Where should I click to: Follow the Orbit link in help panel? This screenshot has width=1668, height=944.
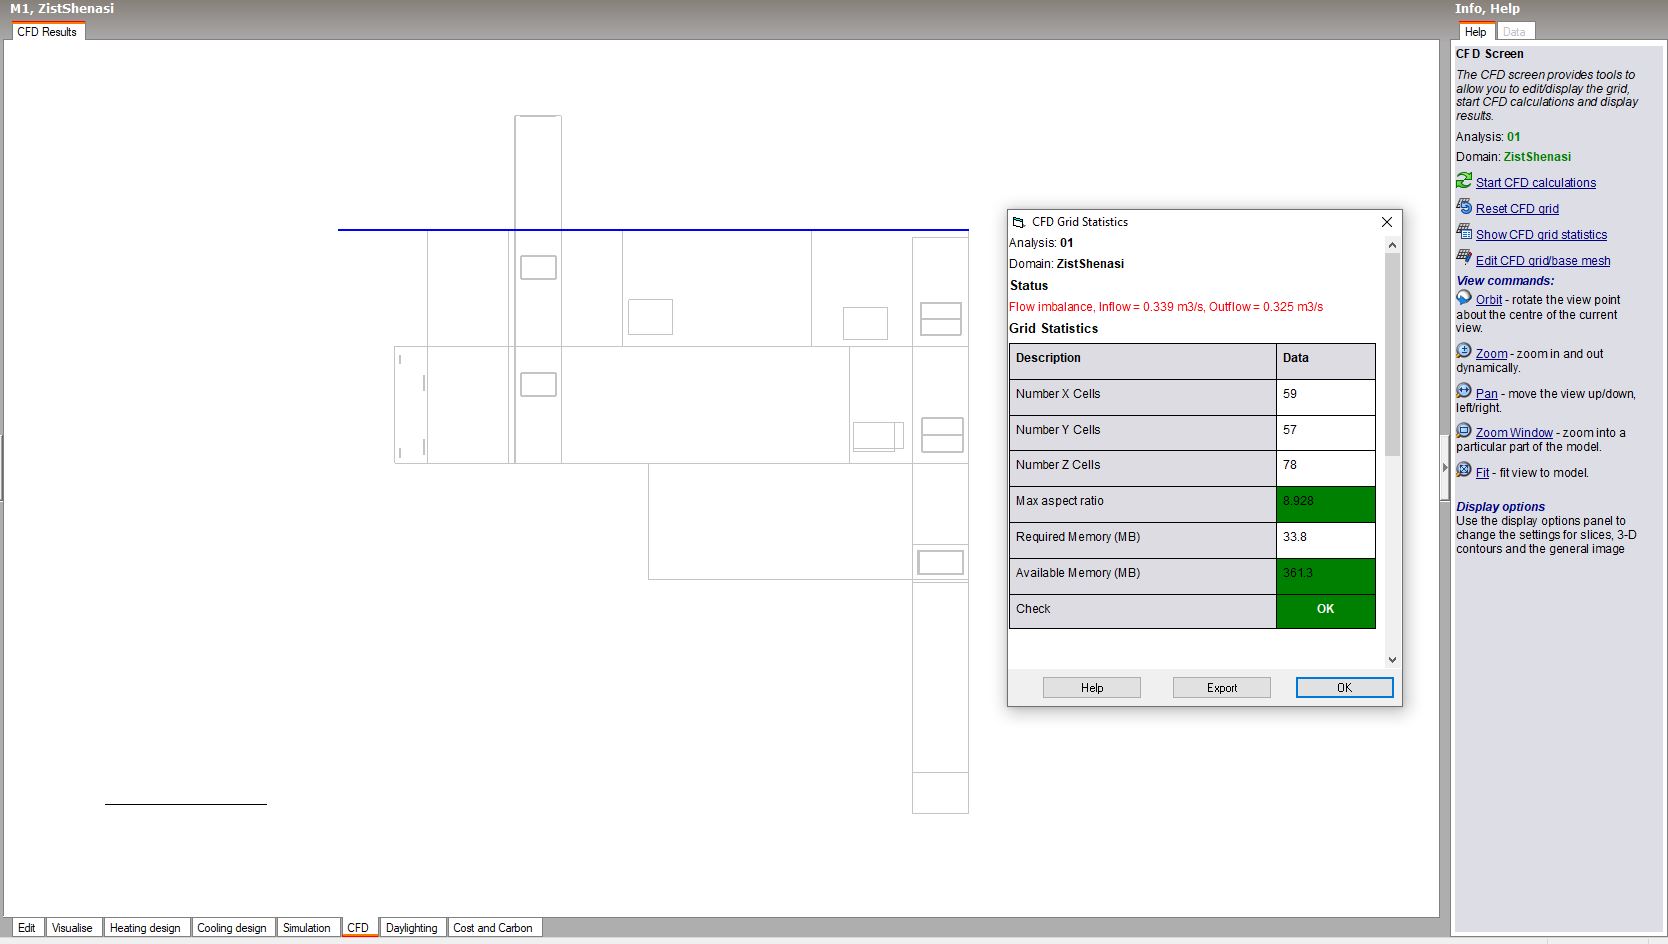tap(1489, 300)
